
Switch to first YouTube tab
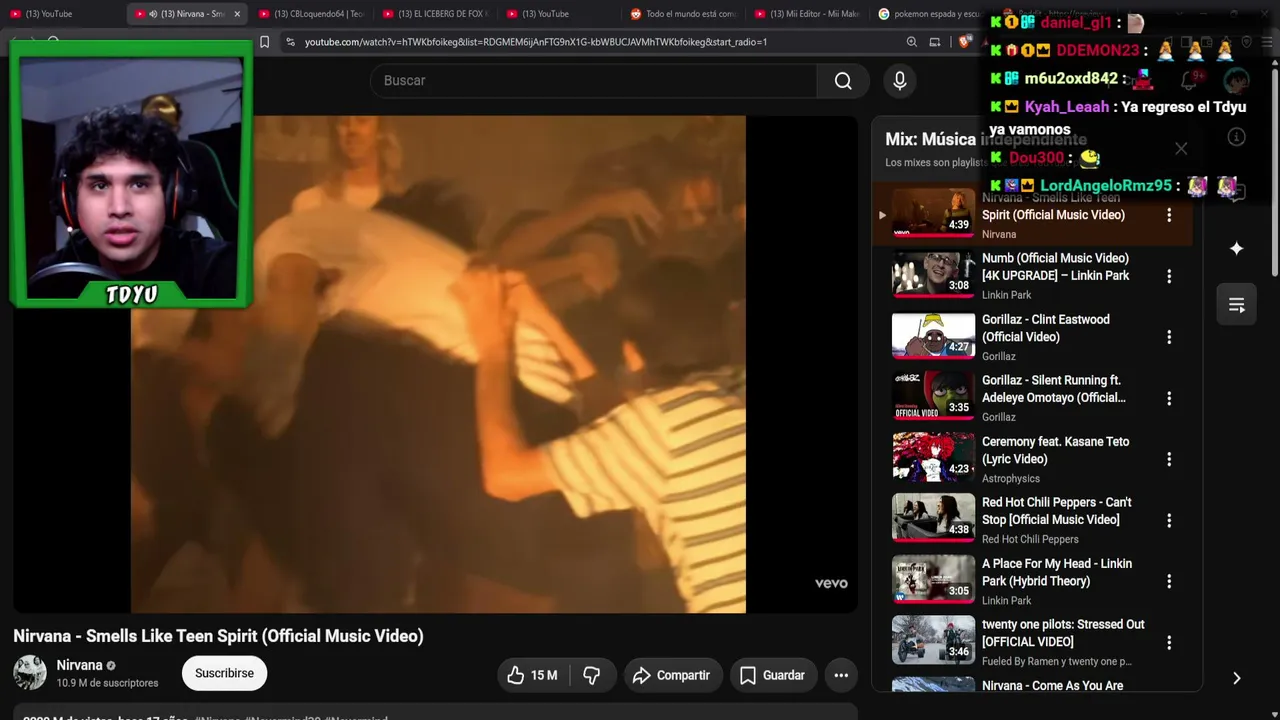click(62, 14)
